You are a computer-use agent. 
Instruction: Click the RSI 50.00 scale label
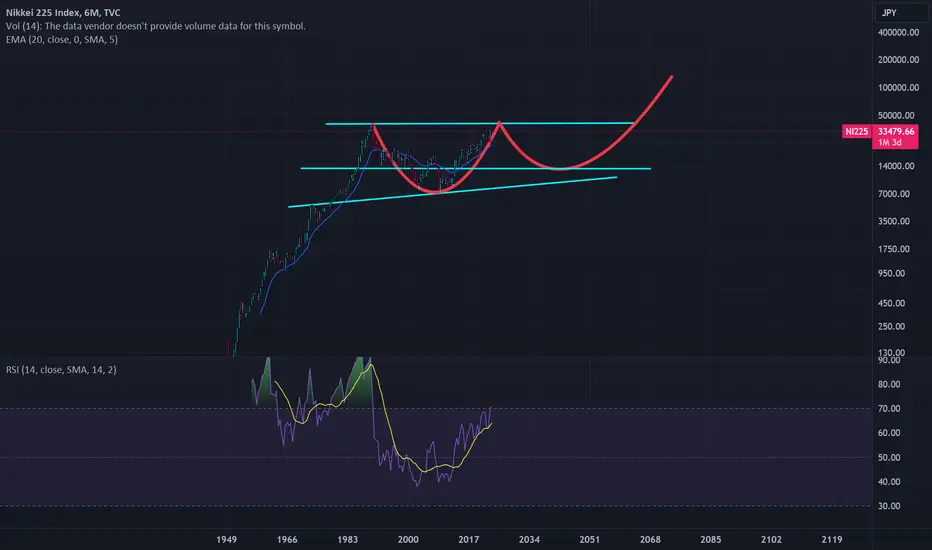click(889, 457)
